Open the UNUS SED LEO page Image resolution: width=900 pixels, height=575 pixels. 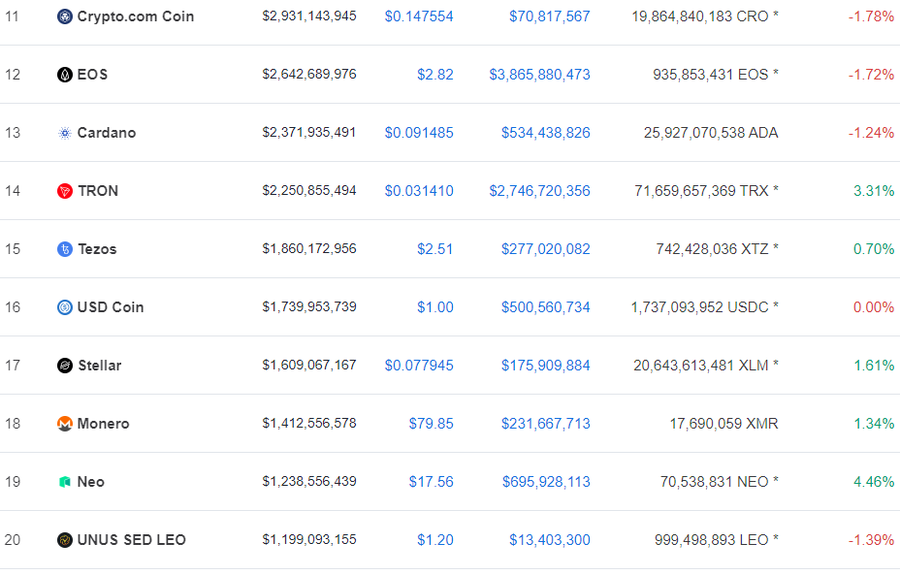(x=131, y=540)
